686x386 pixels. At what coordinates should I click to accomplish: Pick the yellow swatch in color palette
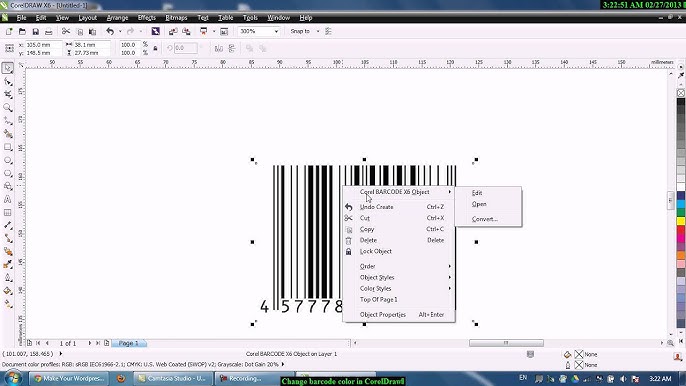pos(681,221)
